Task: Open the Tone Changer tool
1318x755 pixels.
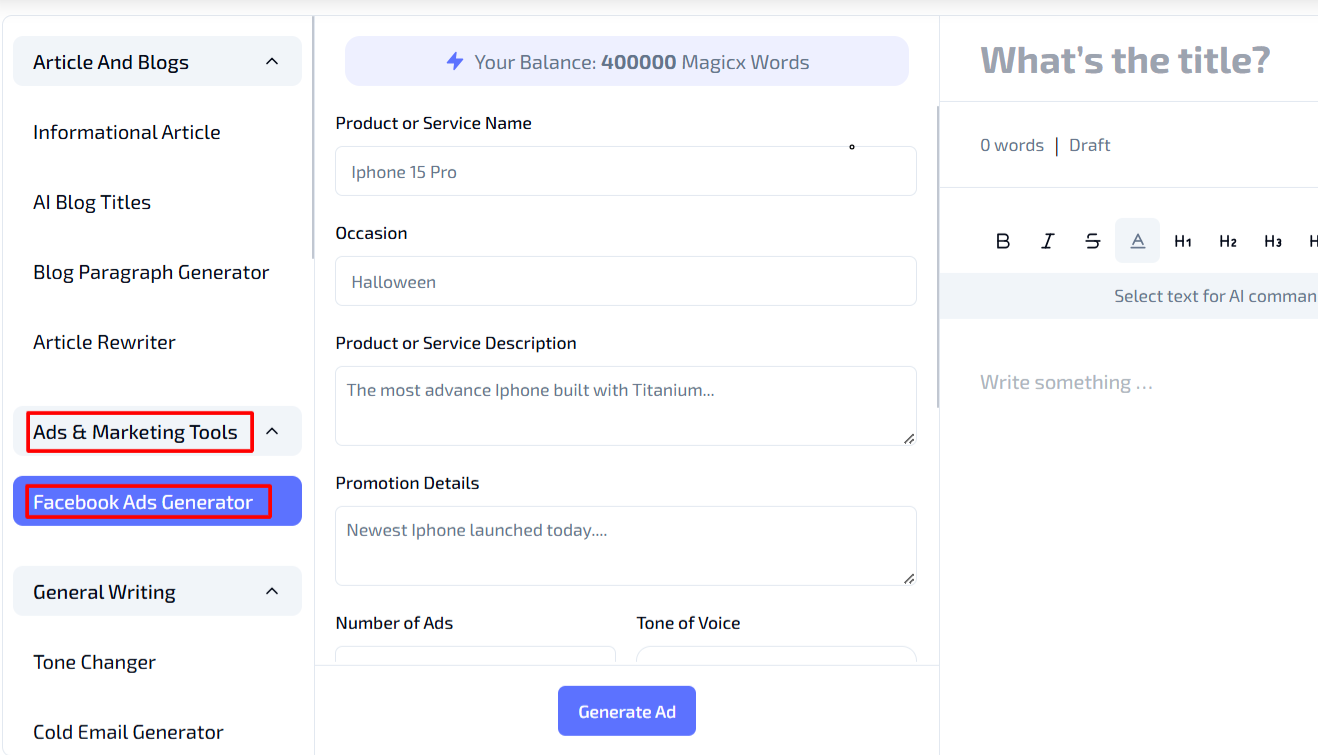Action: click(94, 662)
